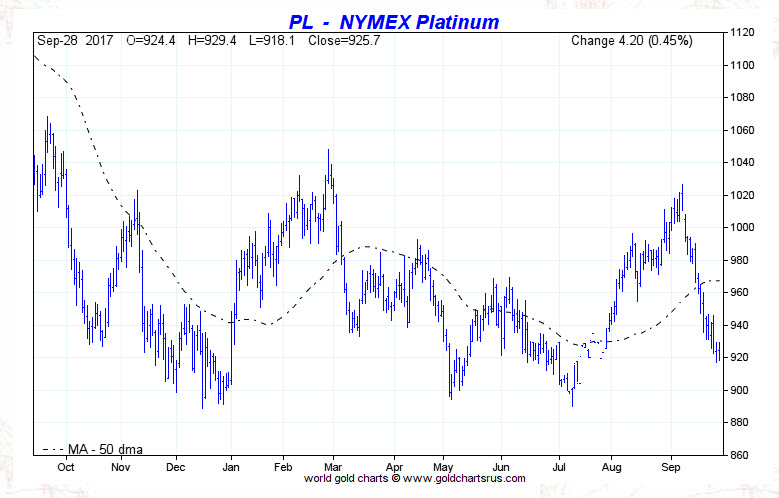
Task: Open the www.goldchartsrus.com credit link
Action: point(464,479)
